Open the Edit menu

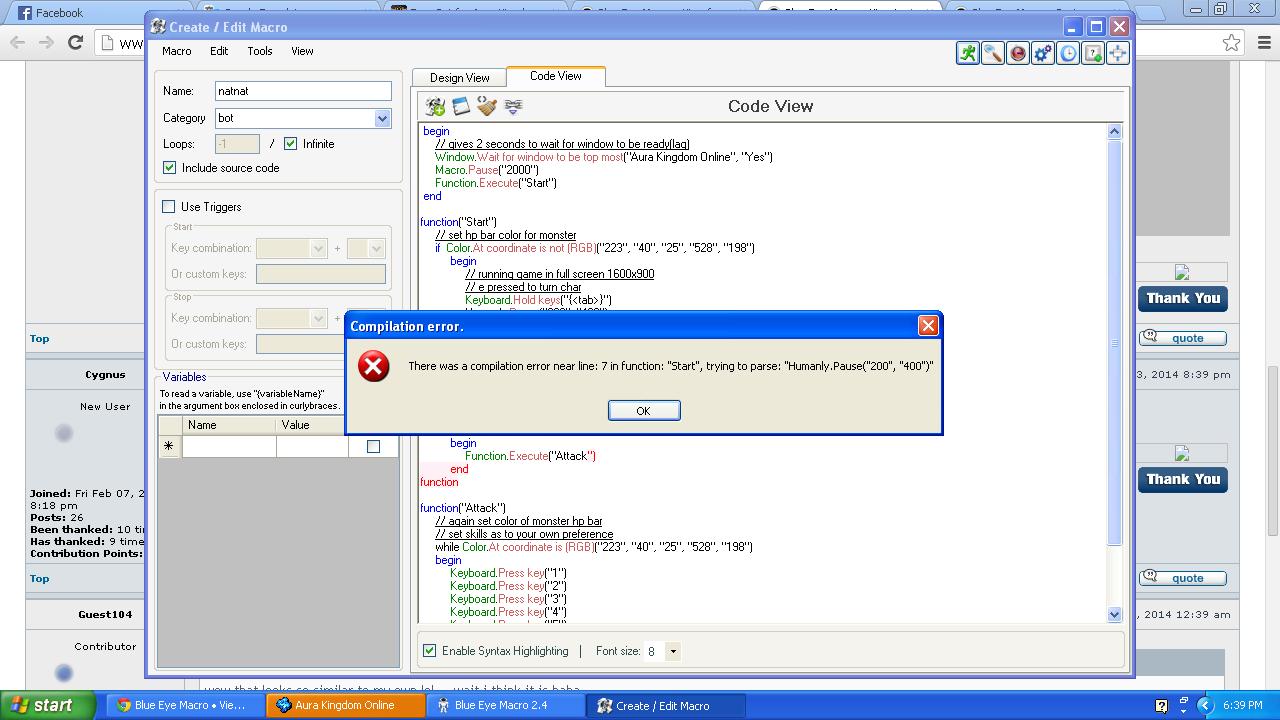click(219, 51)
